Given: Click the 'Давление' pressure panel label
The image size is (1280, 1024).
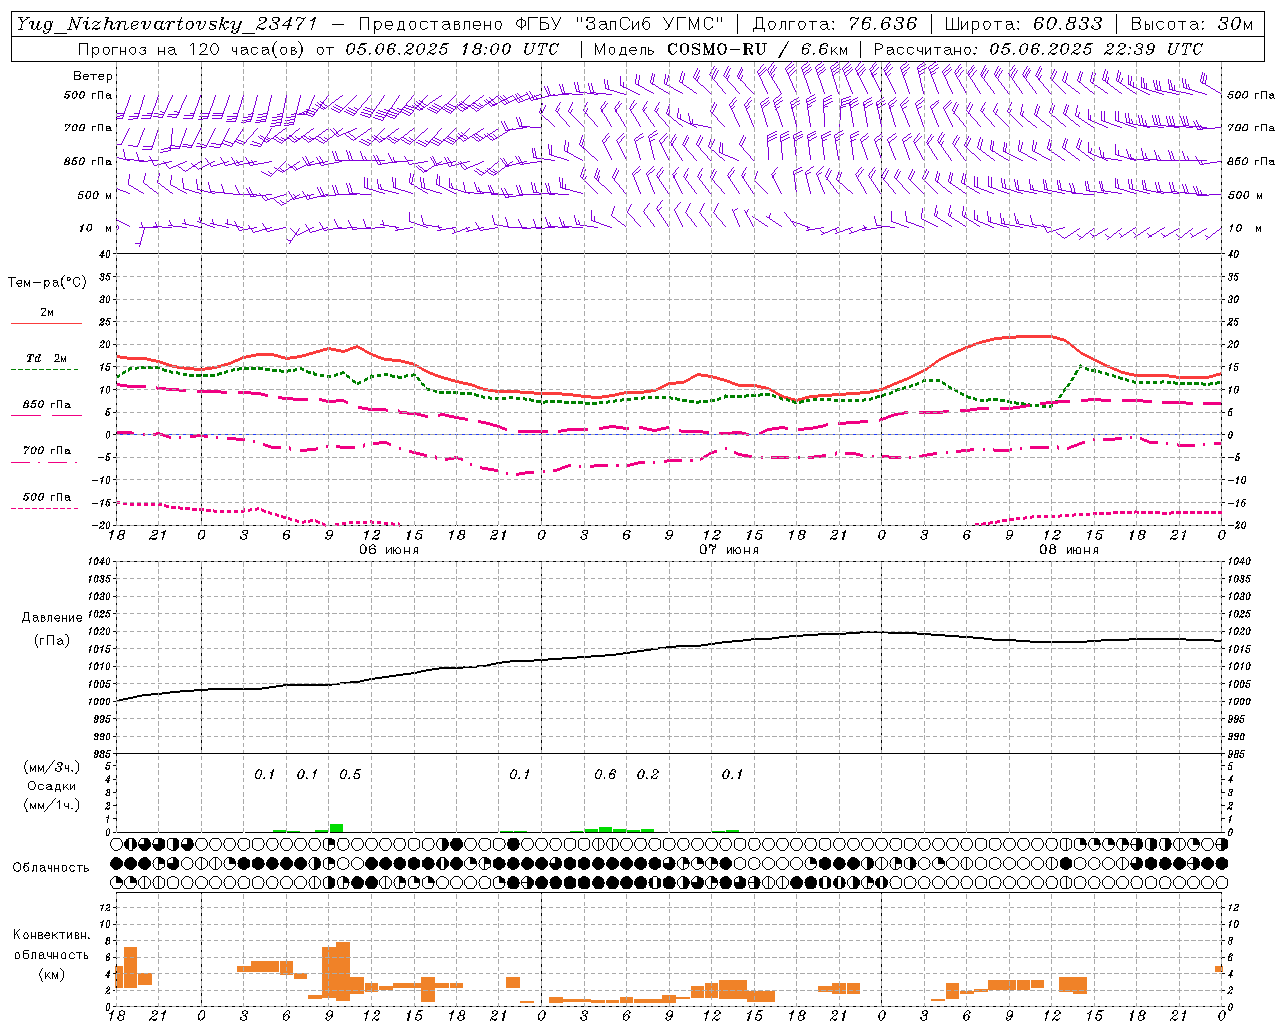Looking at the screenshot, I should 51,618.
